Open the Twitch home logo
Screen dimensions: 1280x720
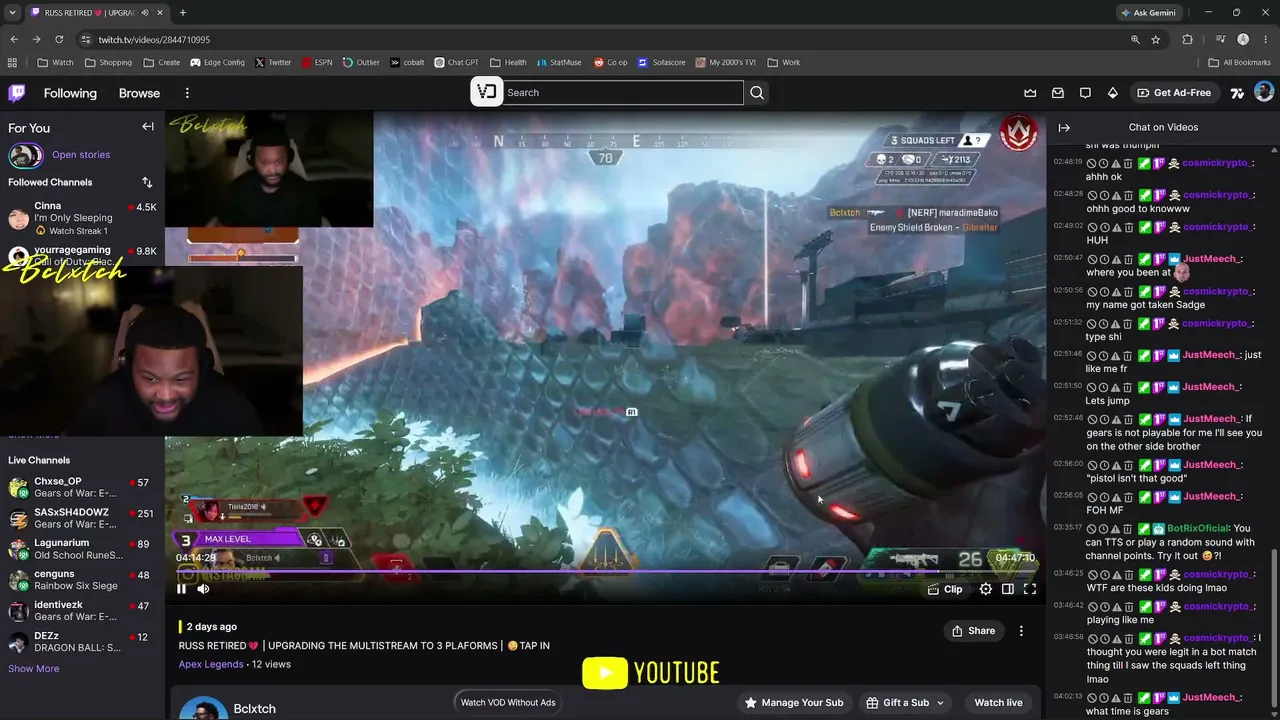(x=17, y=93)
